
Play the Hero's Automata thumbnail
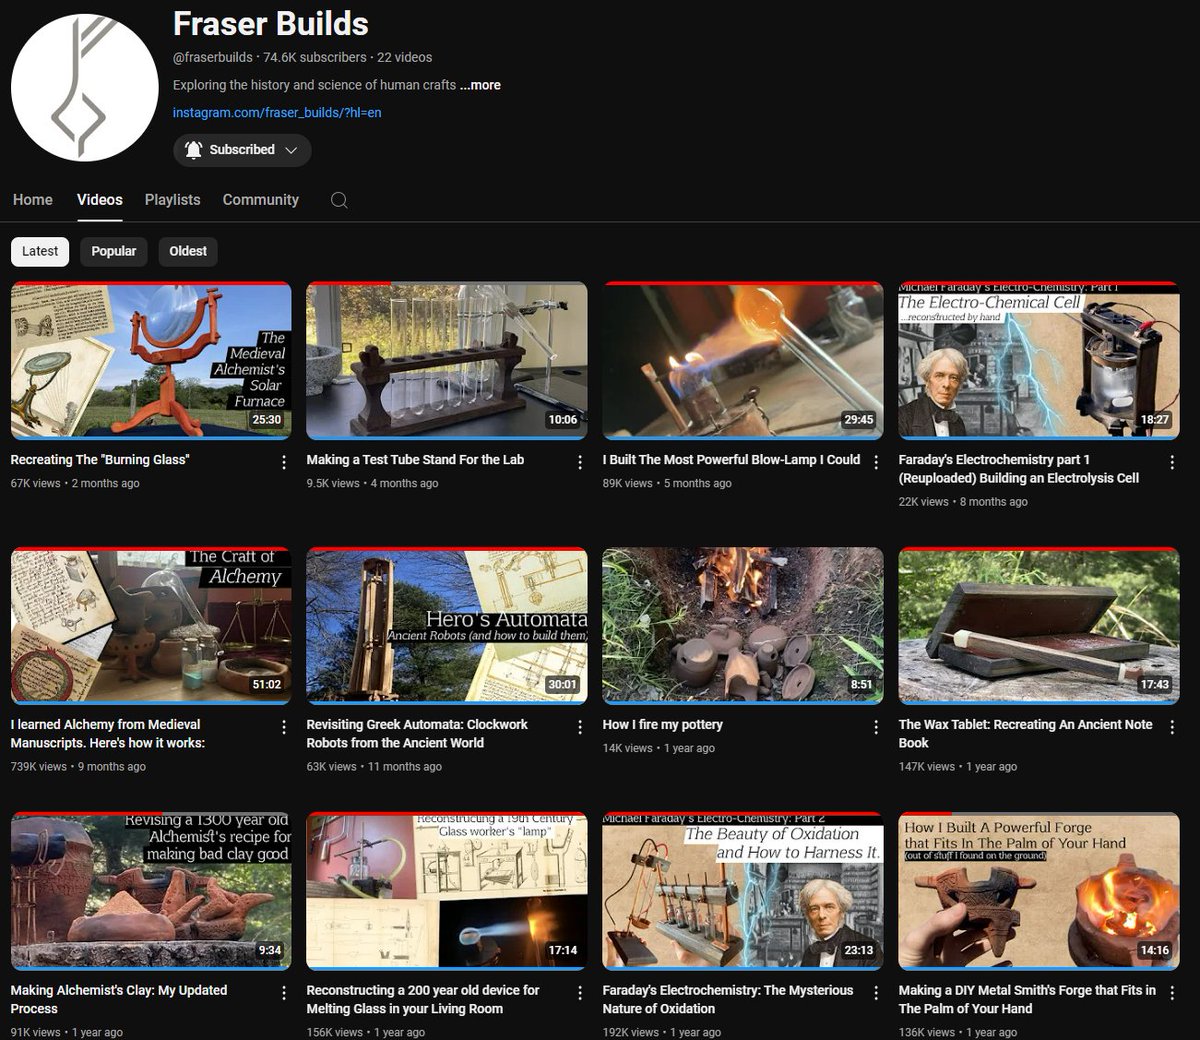(x=447, y=625)
